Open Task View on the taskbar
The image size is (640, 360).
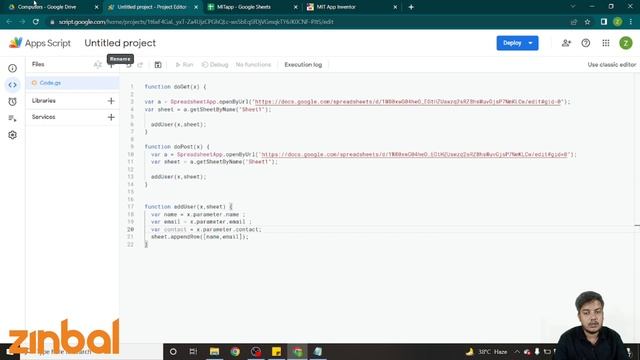(193, 351)
